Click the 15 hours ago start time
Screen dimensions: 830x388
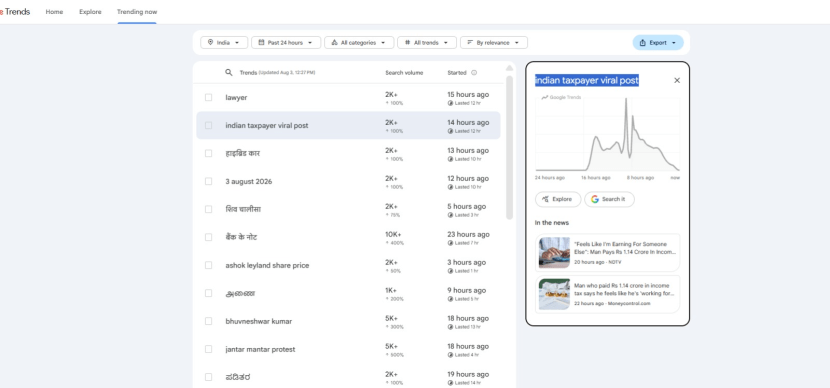[x=468, y=94]
